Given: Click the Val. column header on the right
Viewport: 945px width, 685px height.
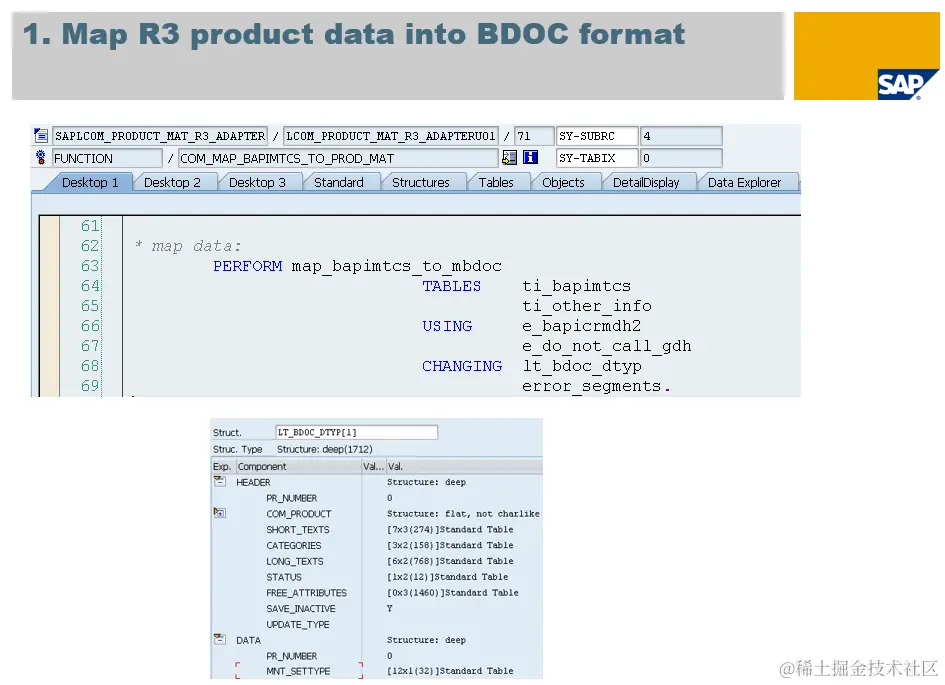Looking at the screenshot, I should coord(464,466).
